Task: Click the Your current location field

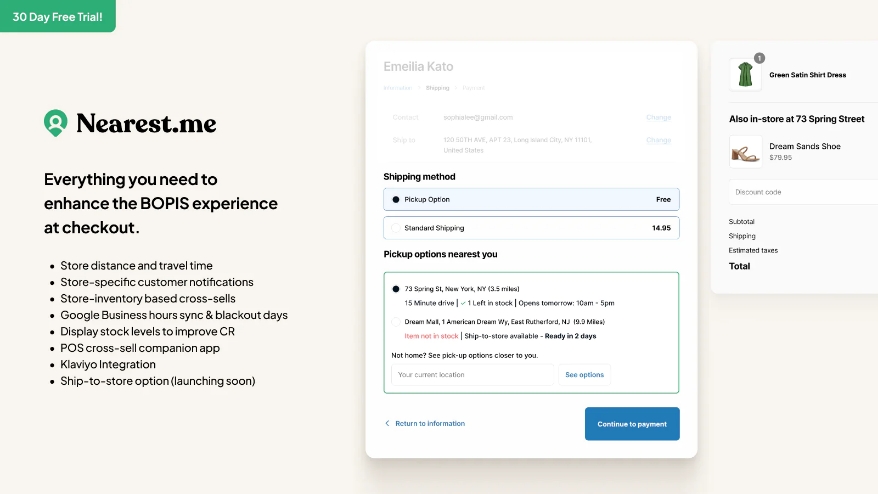Action: [x=472, y=375]
